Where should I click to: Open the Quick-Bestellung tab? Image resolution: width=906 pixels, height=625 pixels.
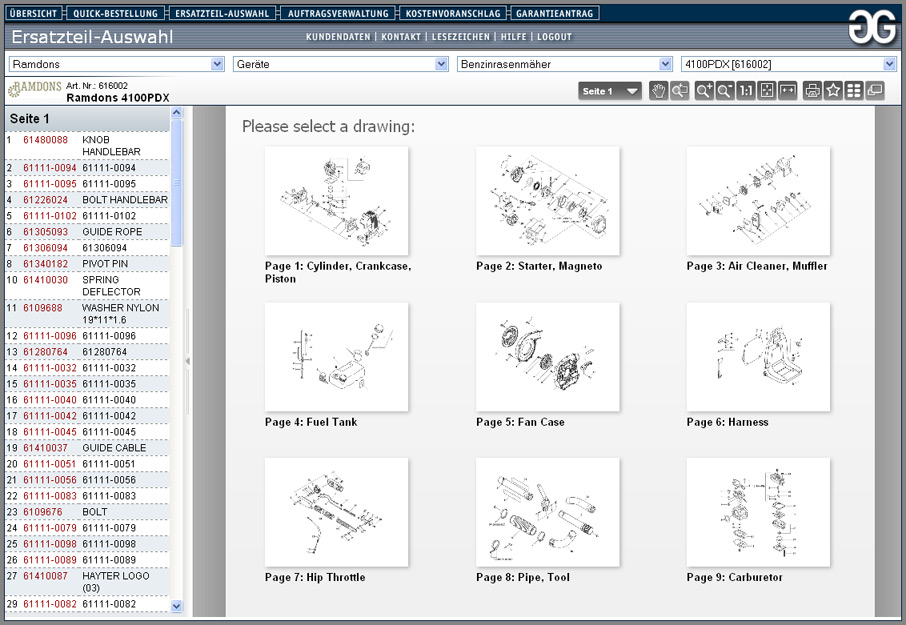pos(115,14)
